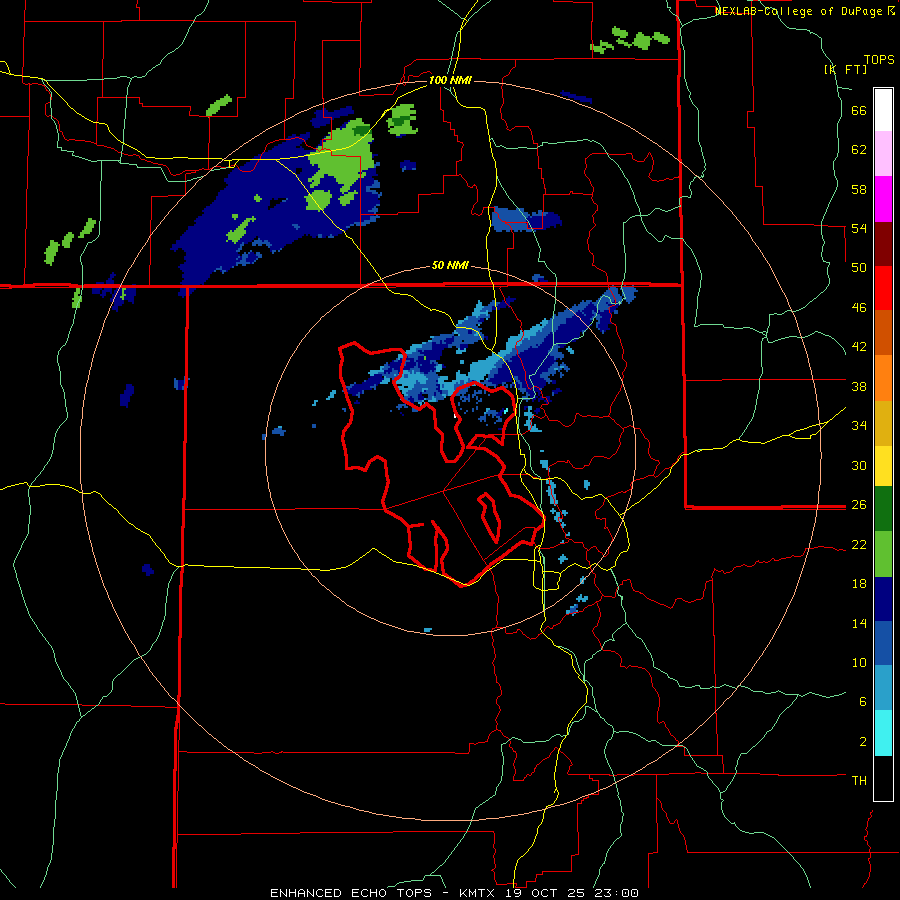The width and height of the screenshot is (900, 900).
Task: Click the navy swatch between 18 and 14
Action: pyautogui.click(x=883, y=599)
